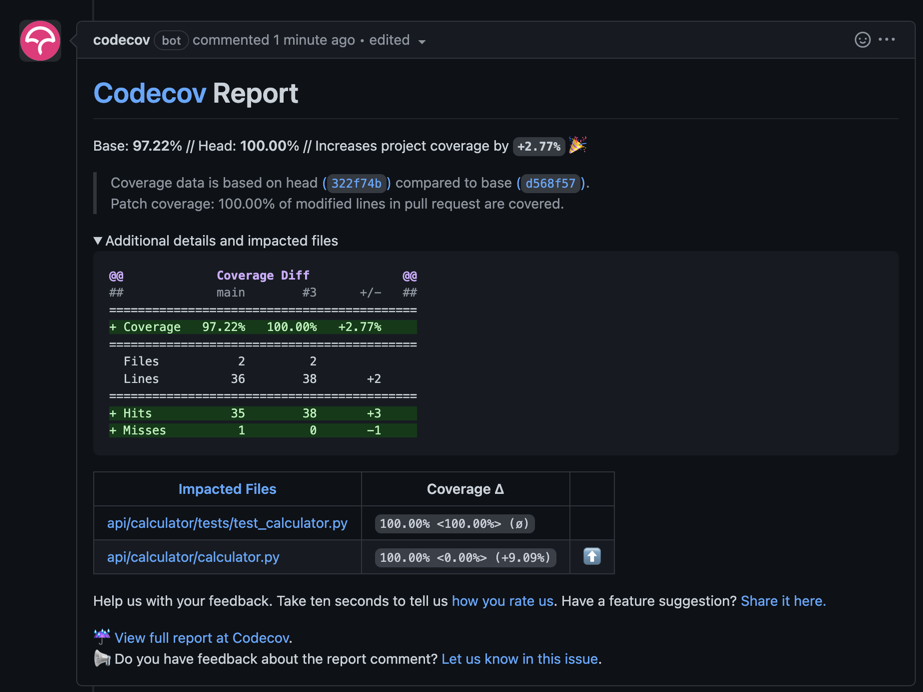Viewport: 923px width, 692px height.
Task: Click the Report heading word
Action: [x=255, y=93]
